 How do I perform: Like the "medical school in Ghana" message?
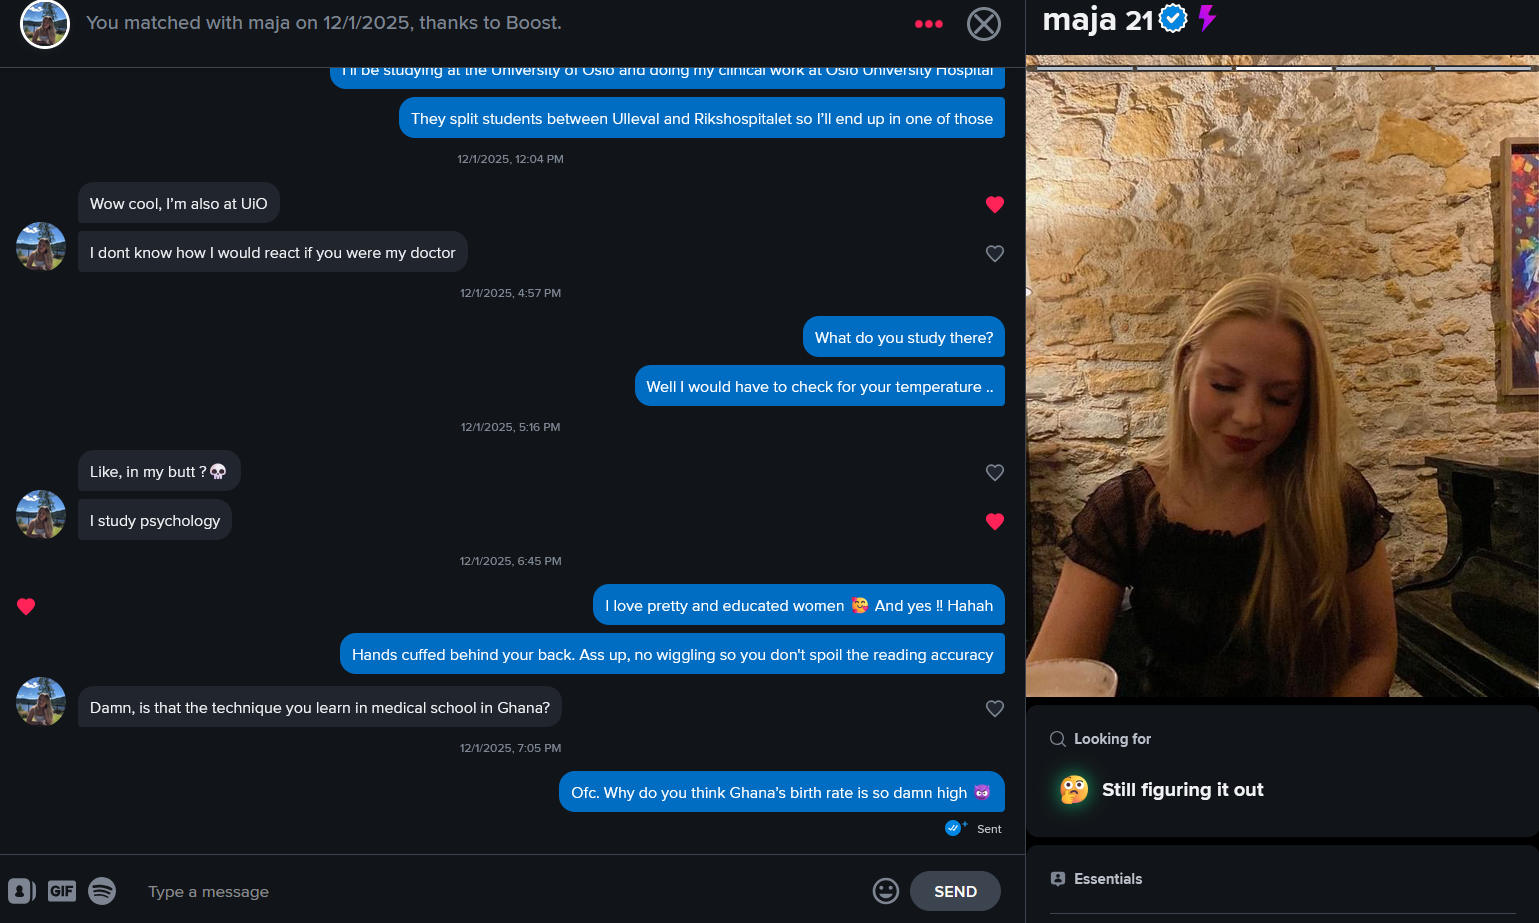pyautogui.click(x=995, y=708)
